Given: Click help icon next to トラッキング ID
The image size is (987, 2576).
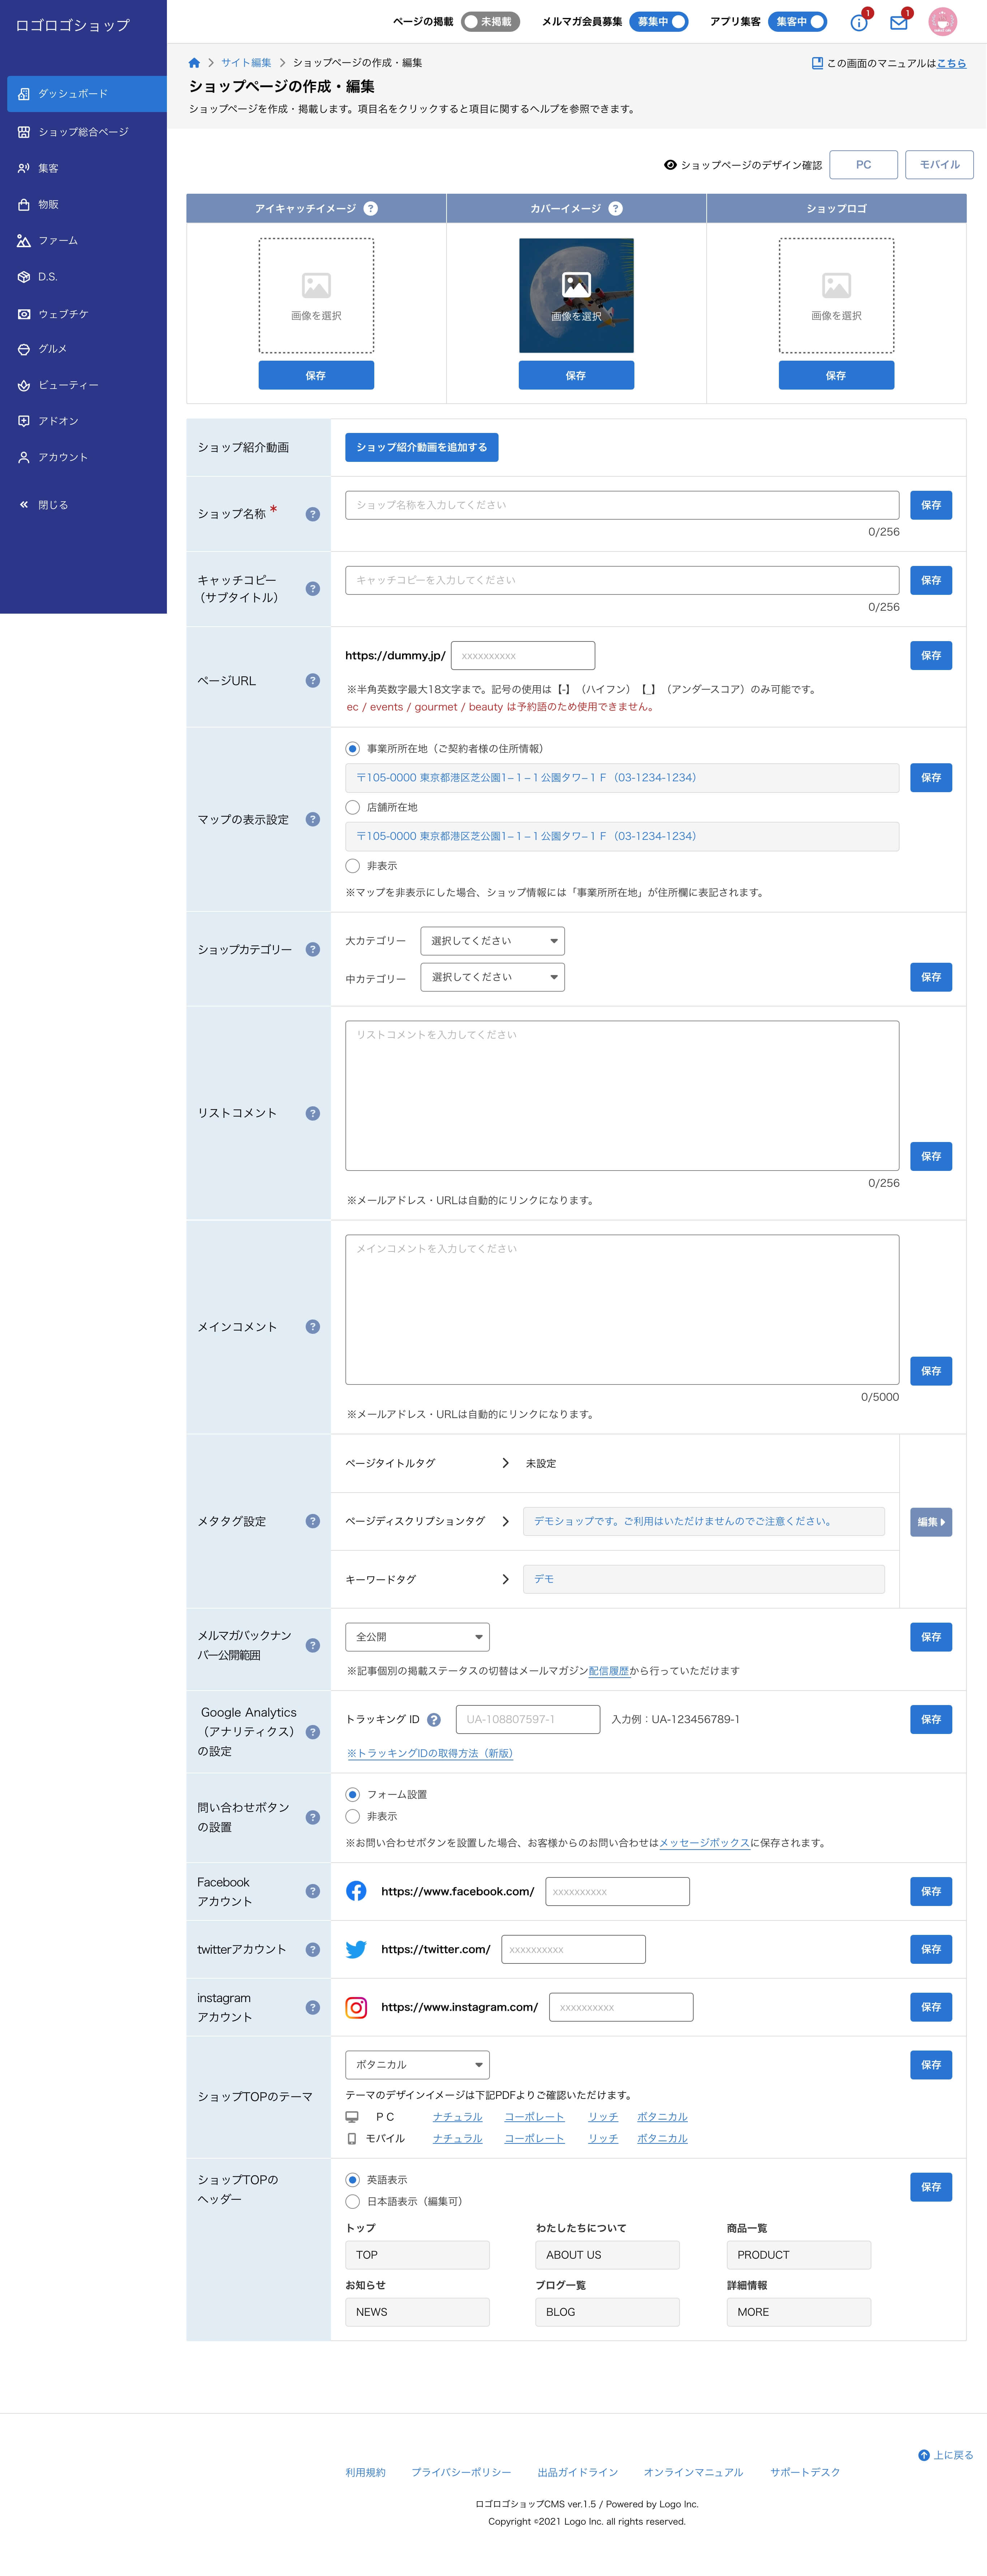Looking at the screenshot, I should point(434,1720).
